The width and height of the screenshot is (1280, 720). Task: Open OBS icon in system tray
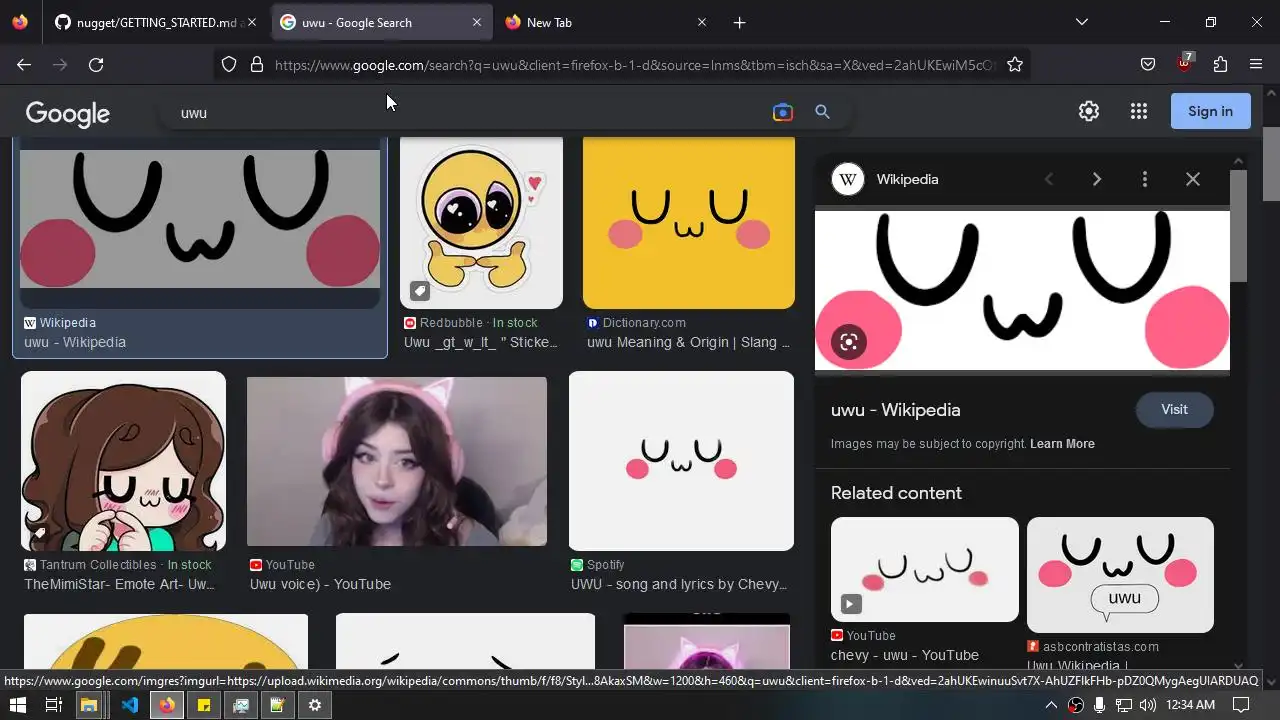1076,705
